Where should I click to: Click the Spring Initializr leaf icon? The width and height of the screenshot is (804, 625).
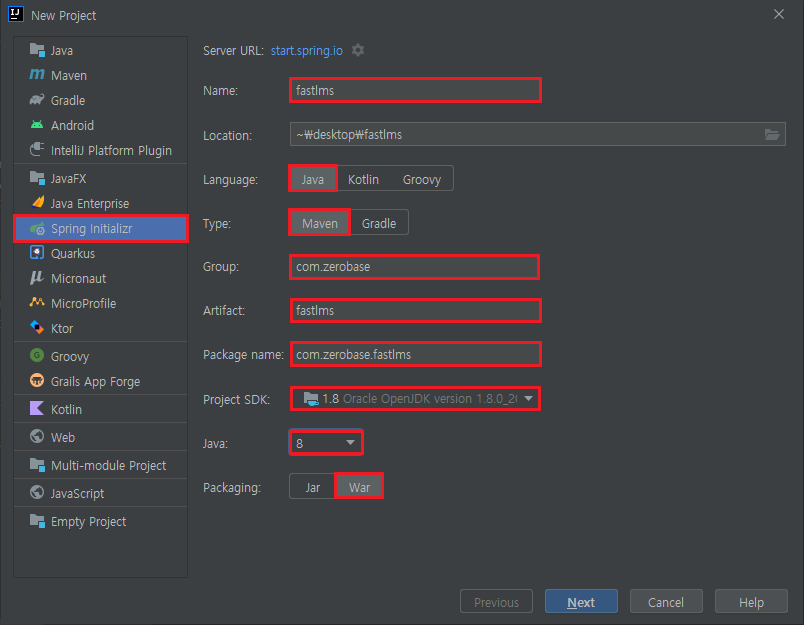pyautogui.click(x=37, y=229)
